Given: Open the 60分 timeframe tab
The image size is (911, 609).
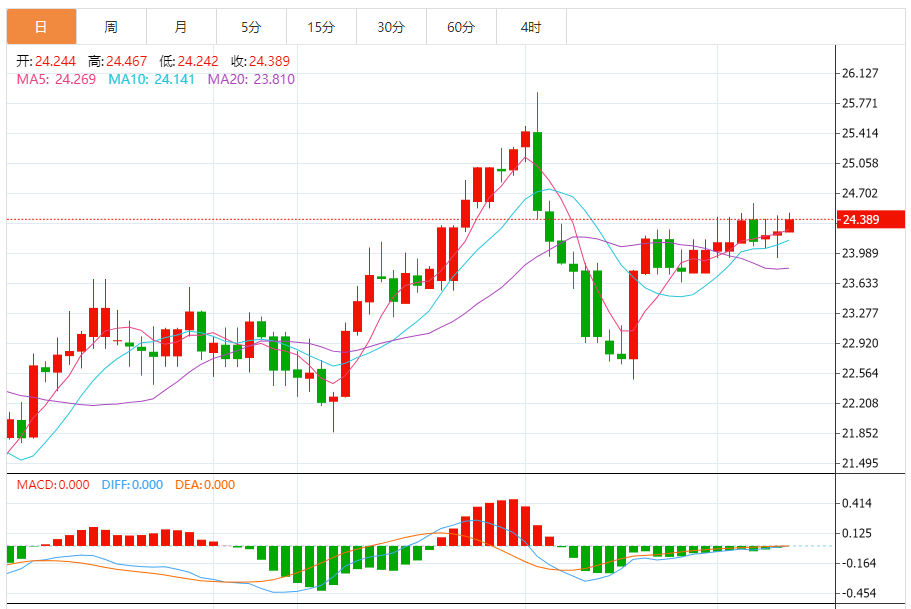Looking at the screenshot, I should tap(461, 27).
